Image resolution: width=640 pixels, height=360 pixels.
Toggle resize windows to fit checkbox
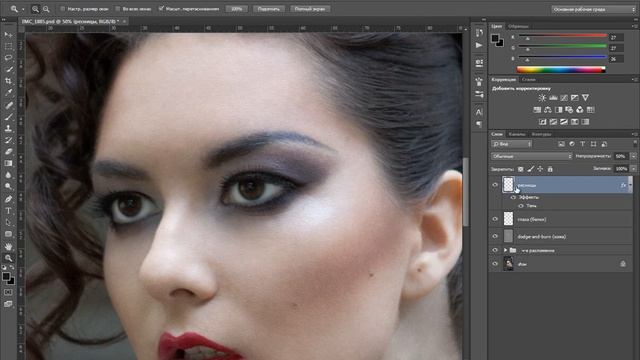tap(62, 9)
